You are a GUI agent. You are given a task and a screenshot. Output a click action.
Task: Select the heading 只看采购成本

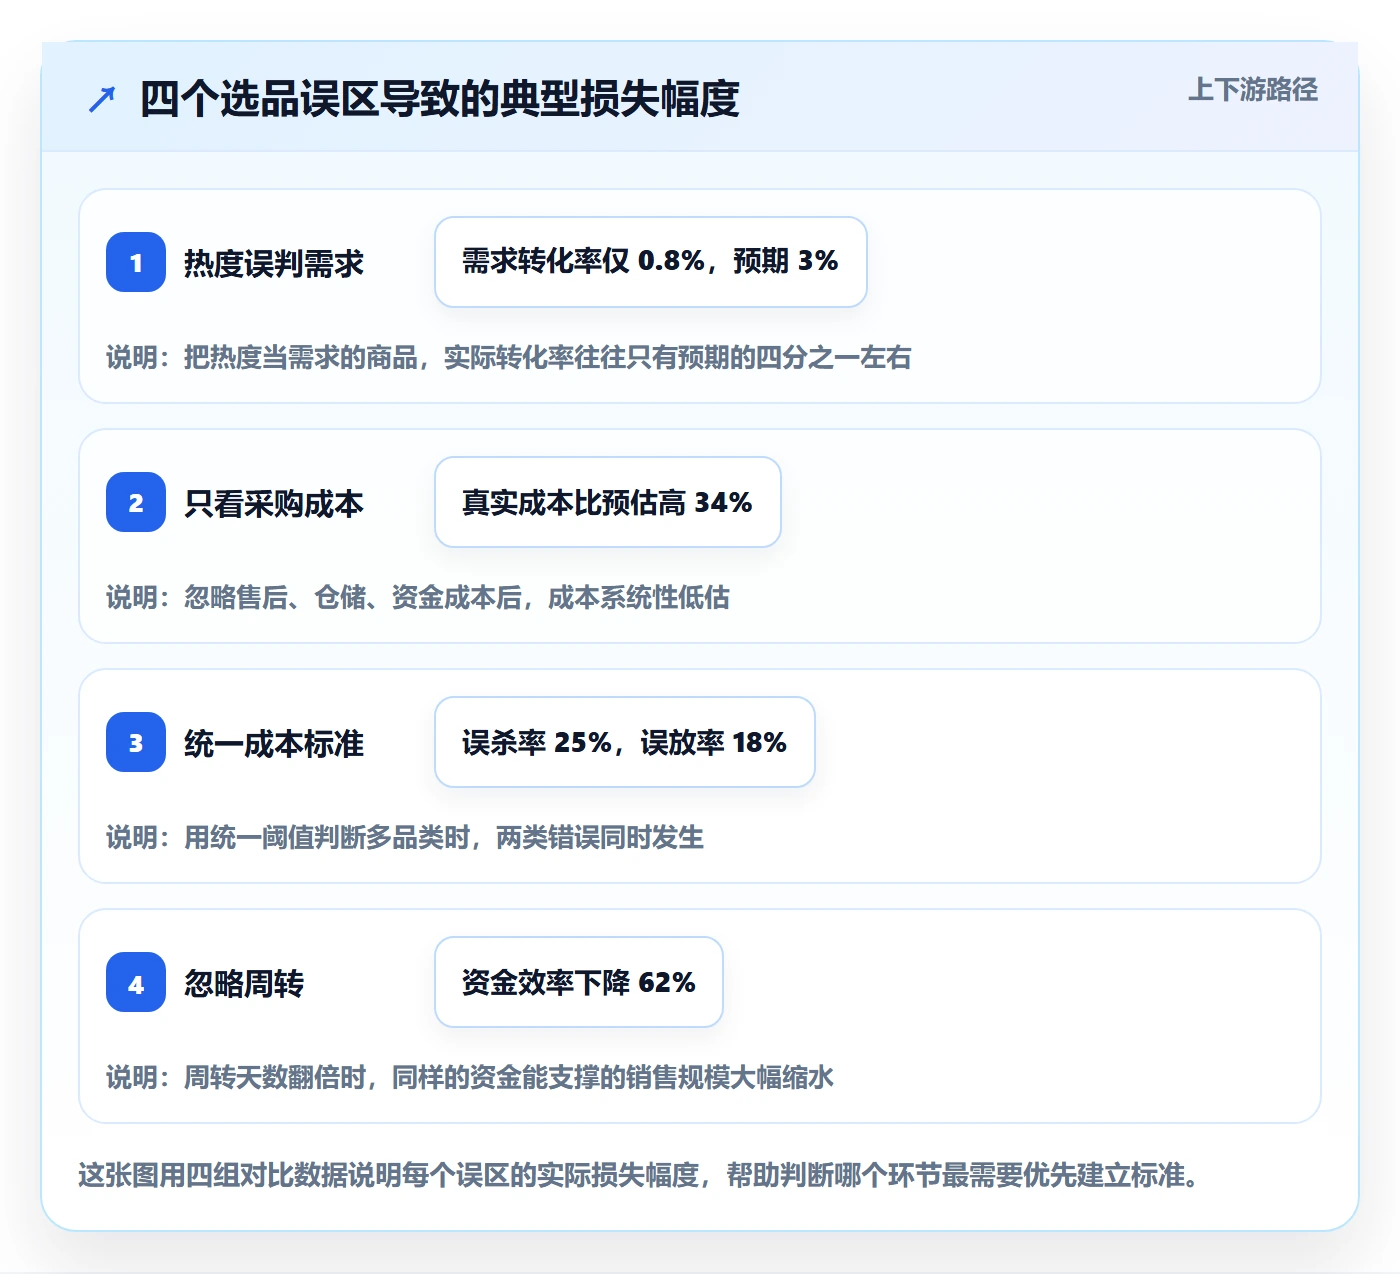click(274, 503)
